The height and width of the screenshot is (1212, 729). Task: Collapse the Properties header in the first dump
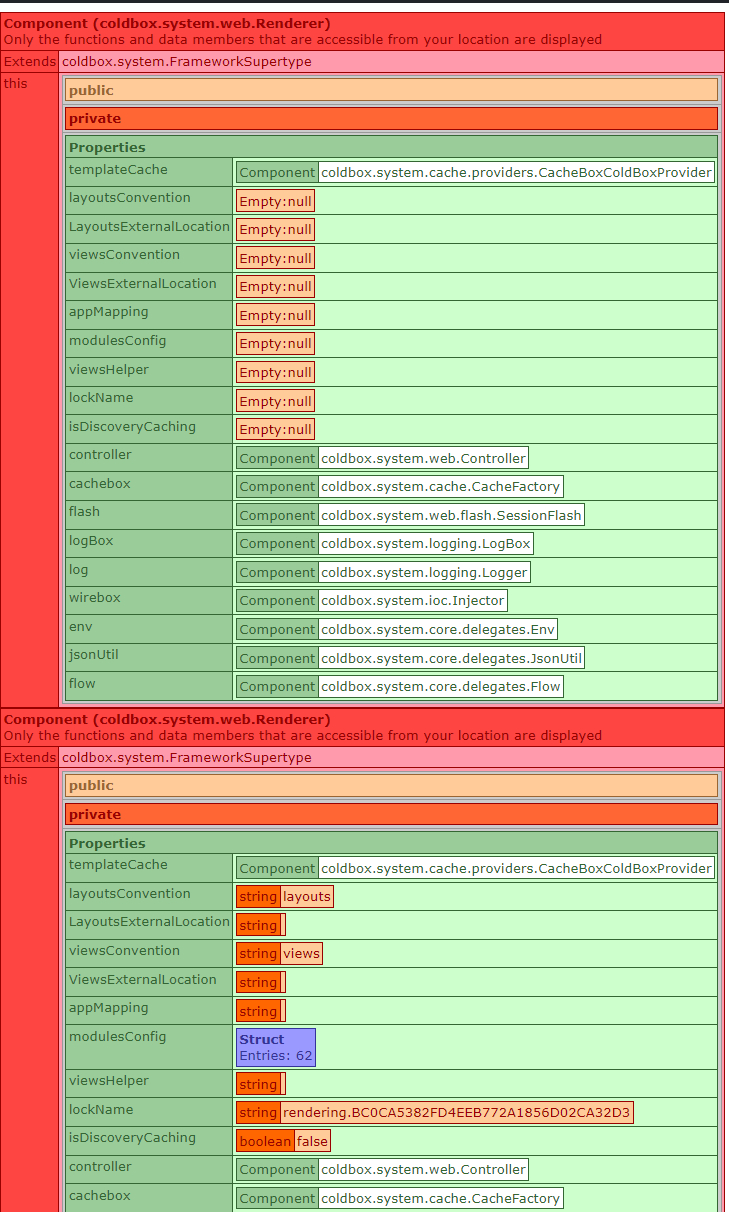coord(391,147)
